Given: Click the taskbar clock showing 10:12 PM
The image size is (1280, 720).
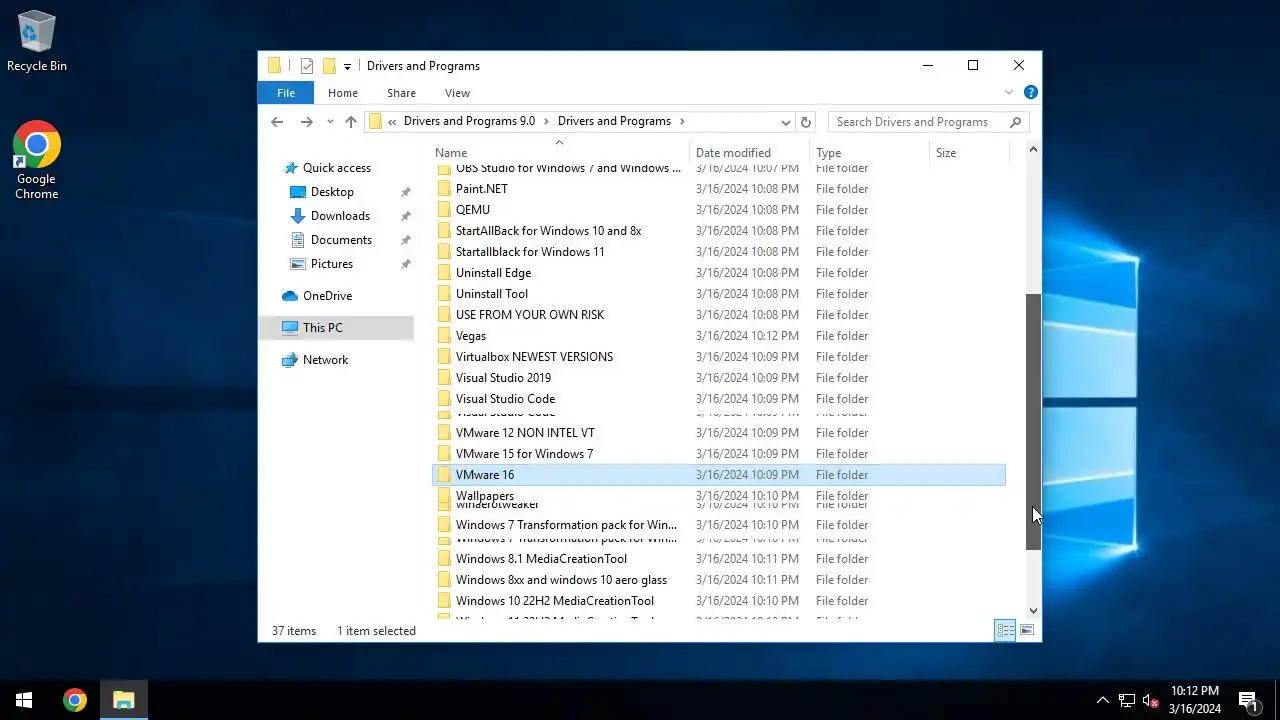Looking at the screenshot, I should [x=1195, y=700].
